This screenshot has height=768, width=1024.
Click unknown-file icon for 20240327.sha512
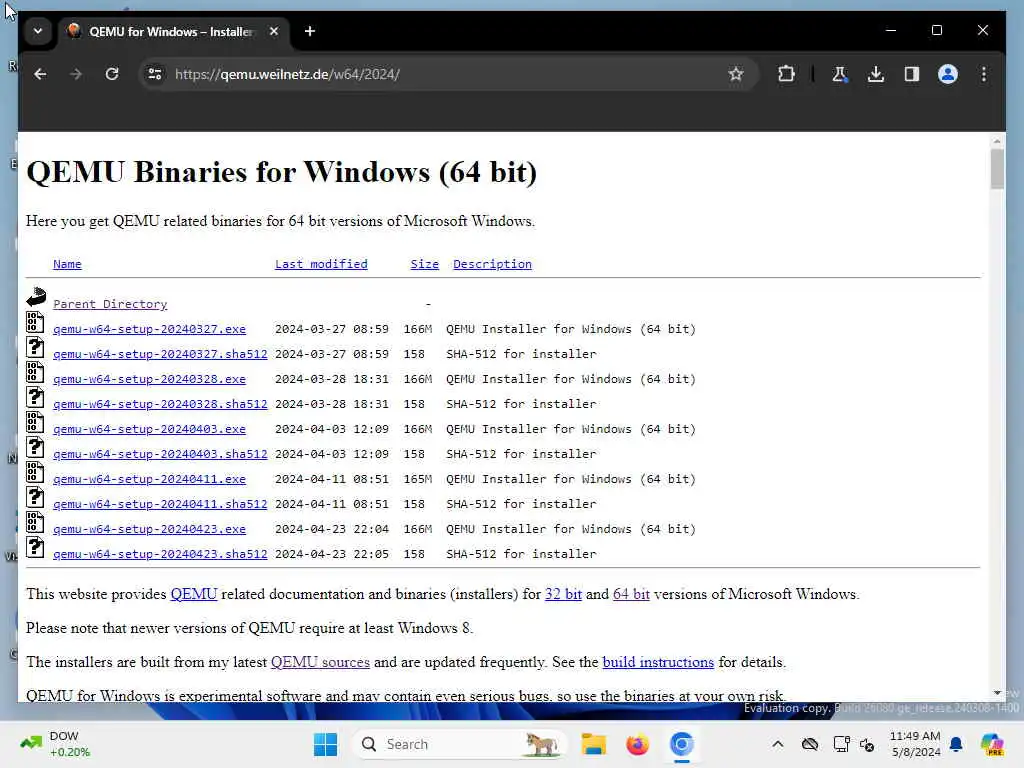[x=35, y=347]
